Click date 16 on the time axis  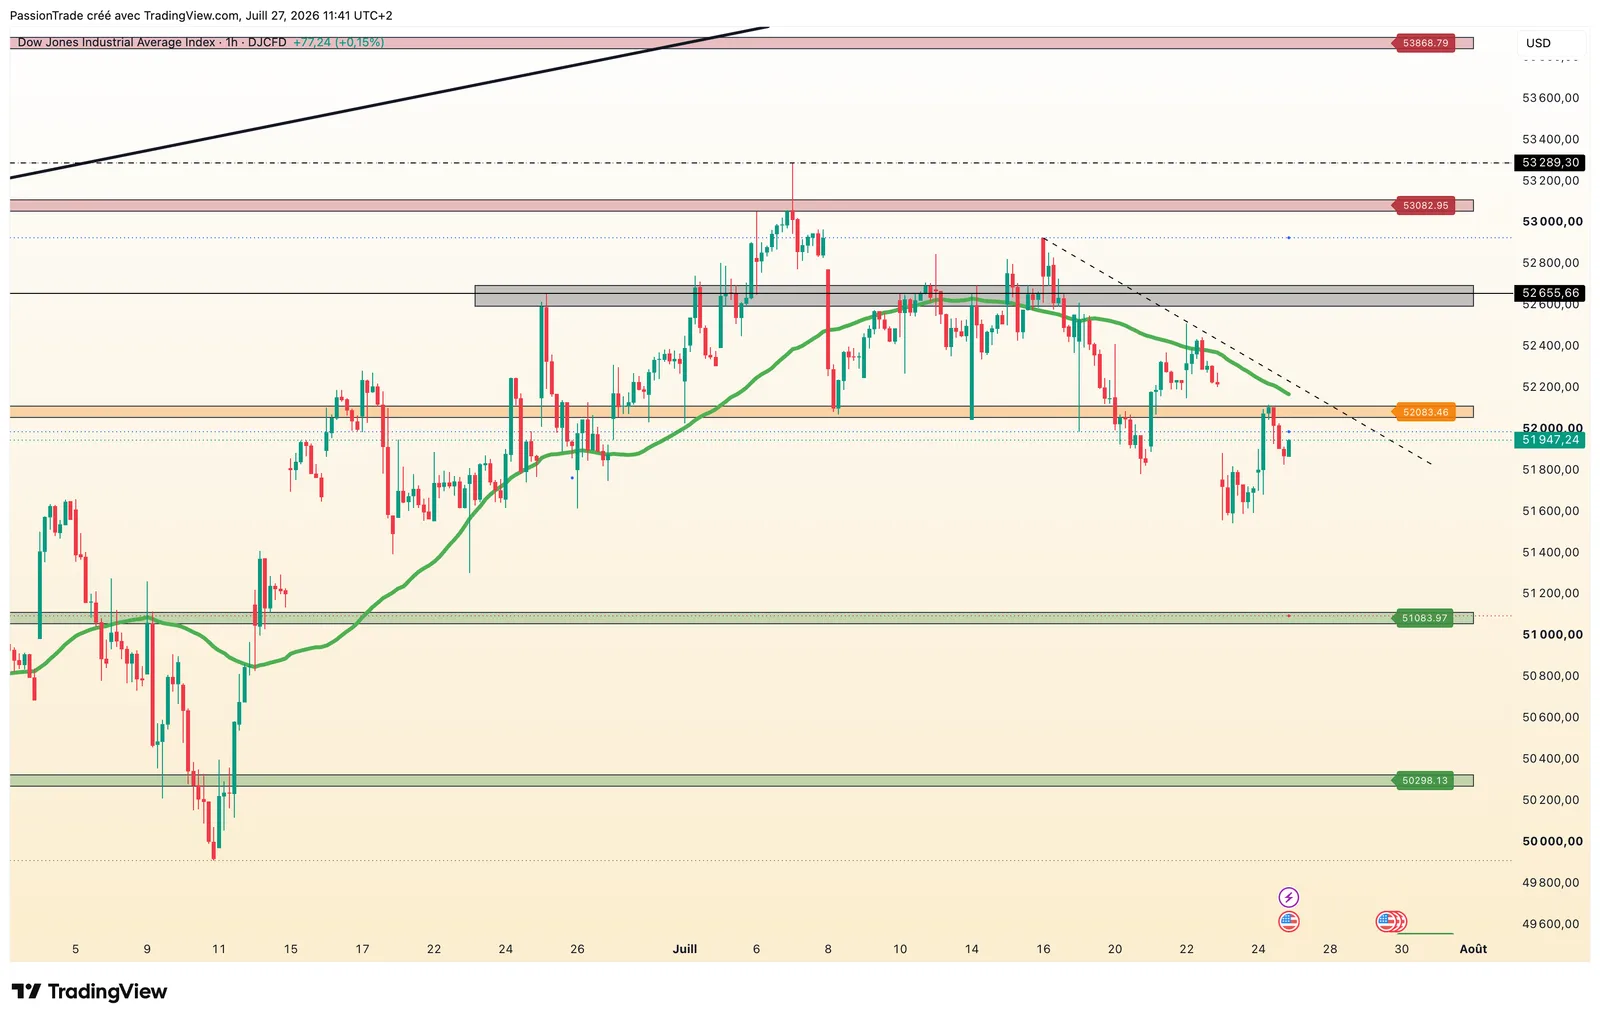[1043, 949]
